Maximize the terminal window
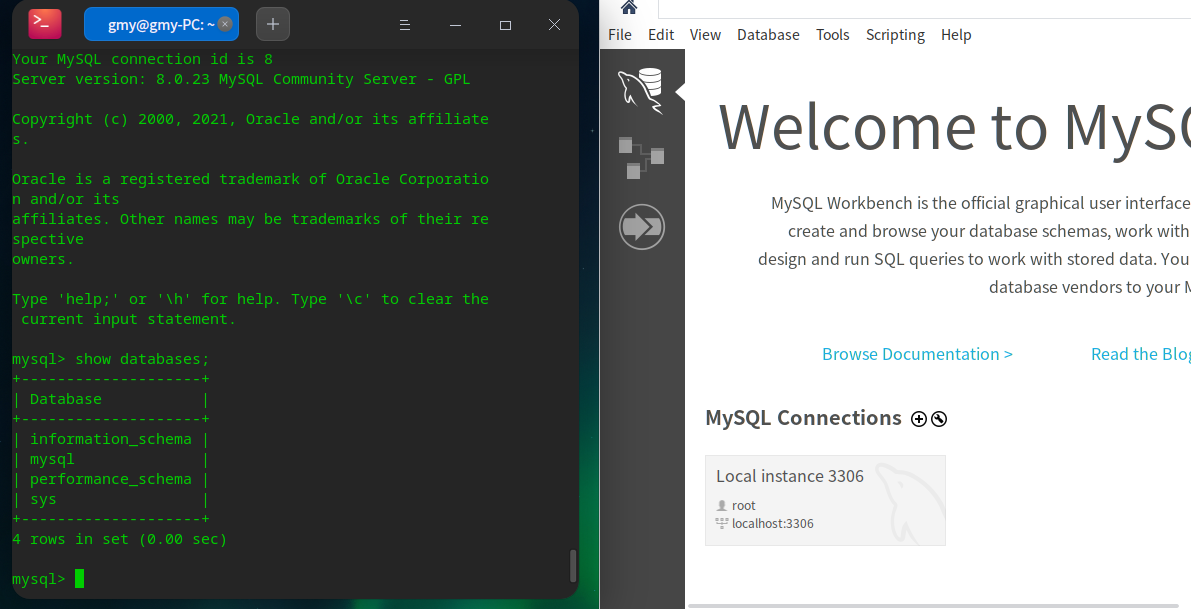 505,25
